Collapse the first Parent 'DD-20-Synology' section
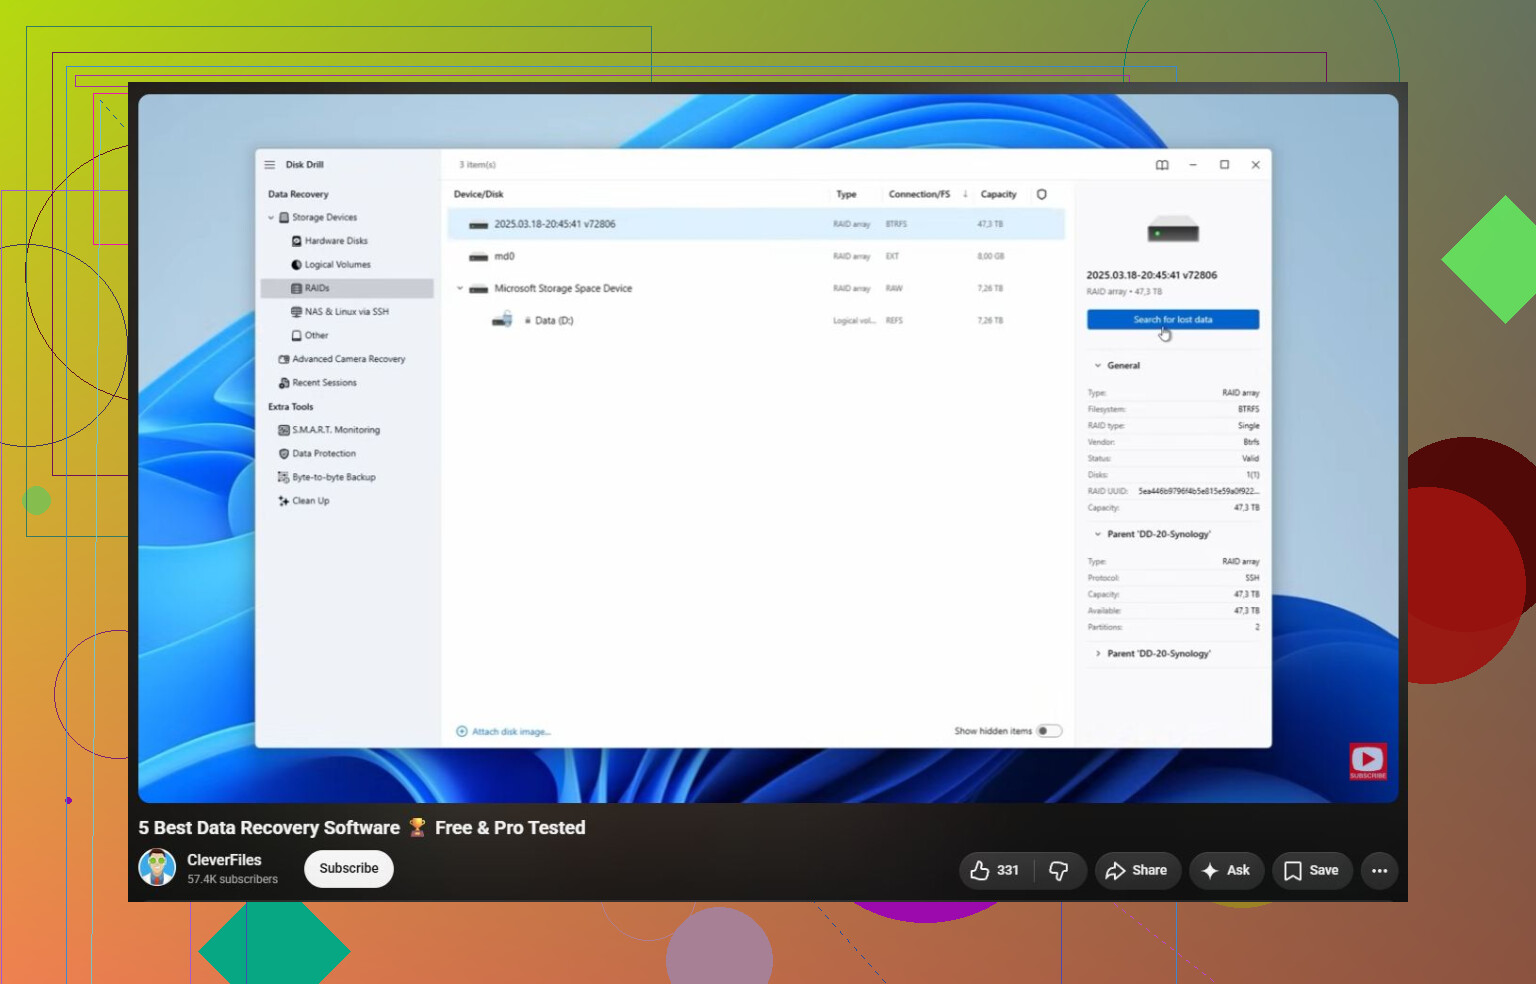Screen dimensions: 1536x984 pos(1098,535)
